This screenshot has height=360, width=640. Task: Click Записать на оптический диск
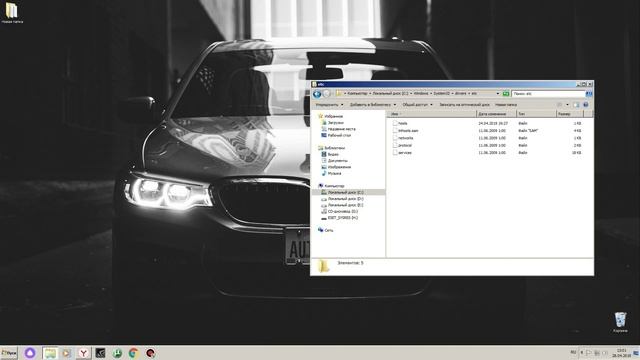click(x=464, y=105)
